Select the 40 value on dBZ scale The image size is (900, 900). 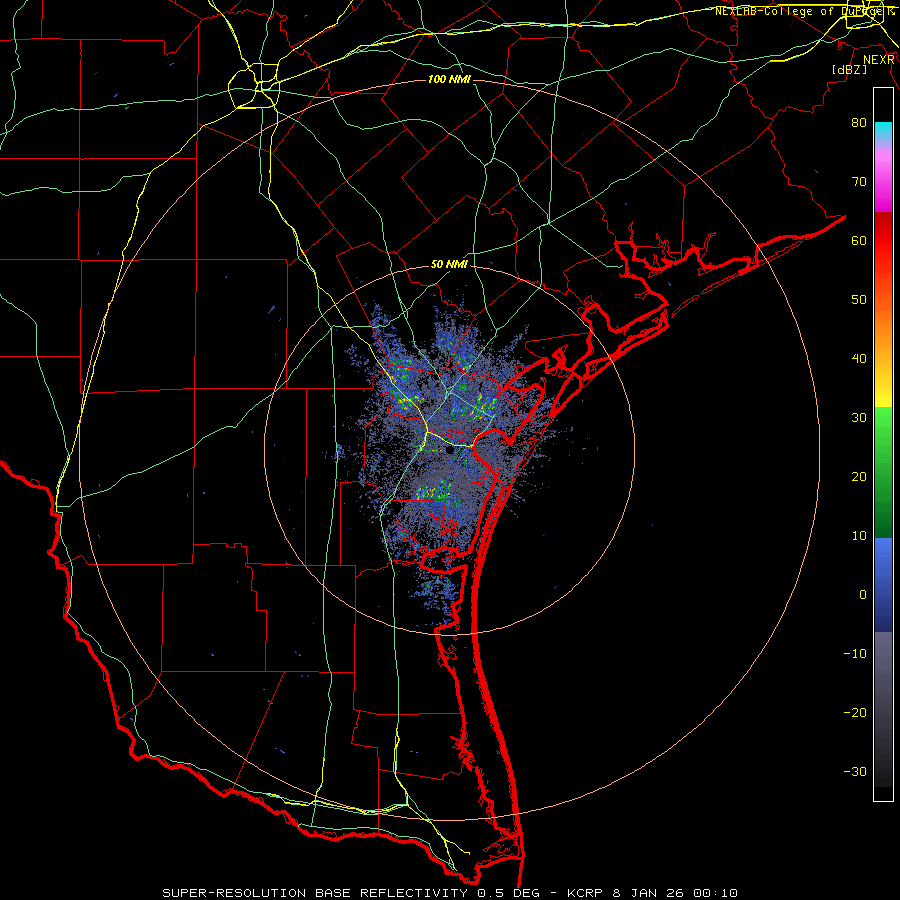859,359
